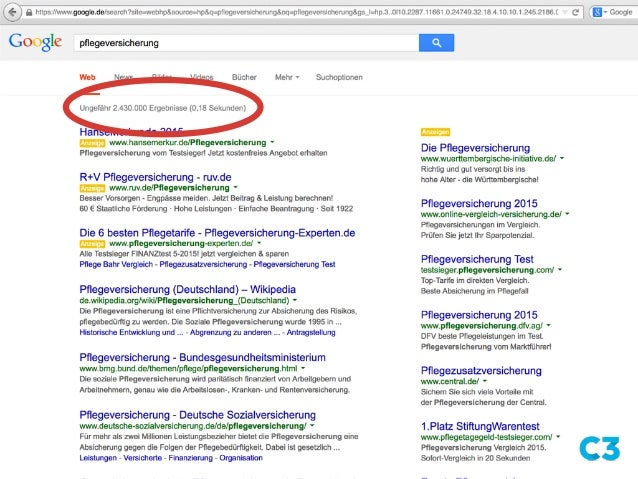Open the browser search engine dropdown arrow

[605, 12]
